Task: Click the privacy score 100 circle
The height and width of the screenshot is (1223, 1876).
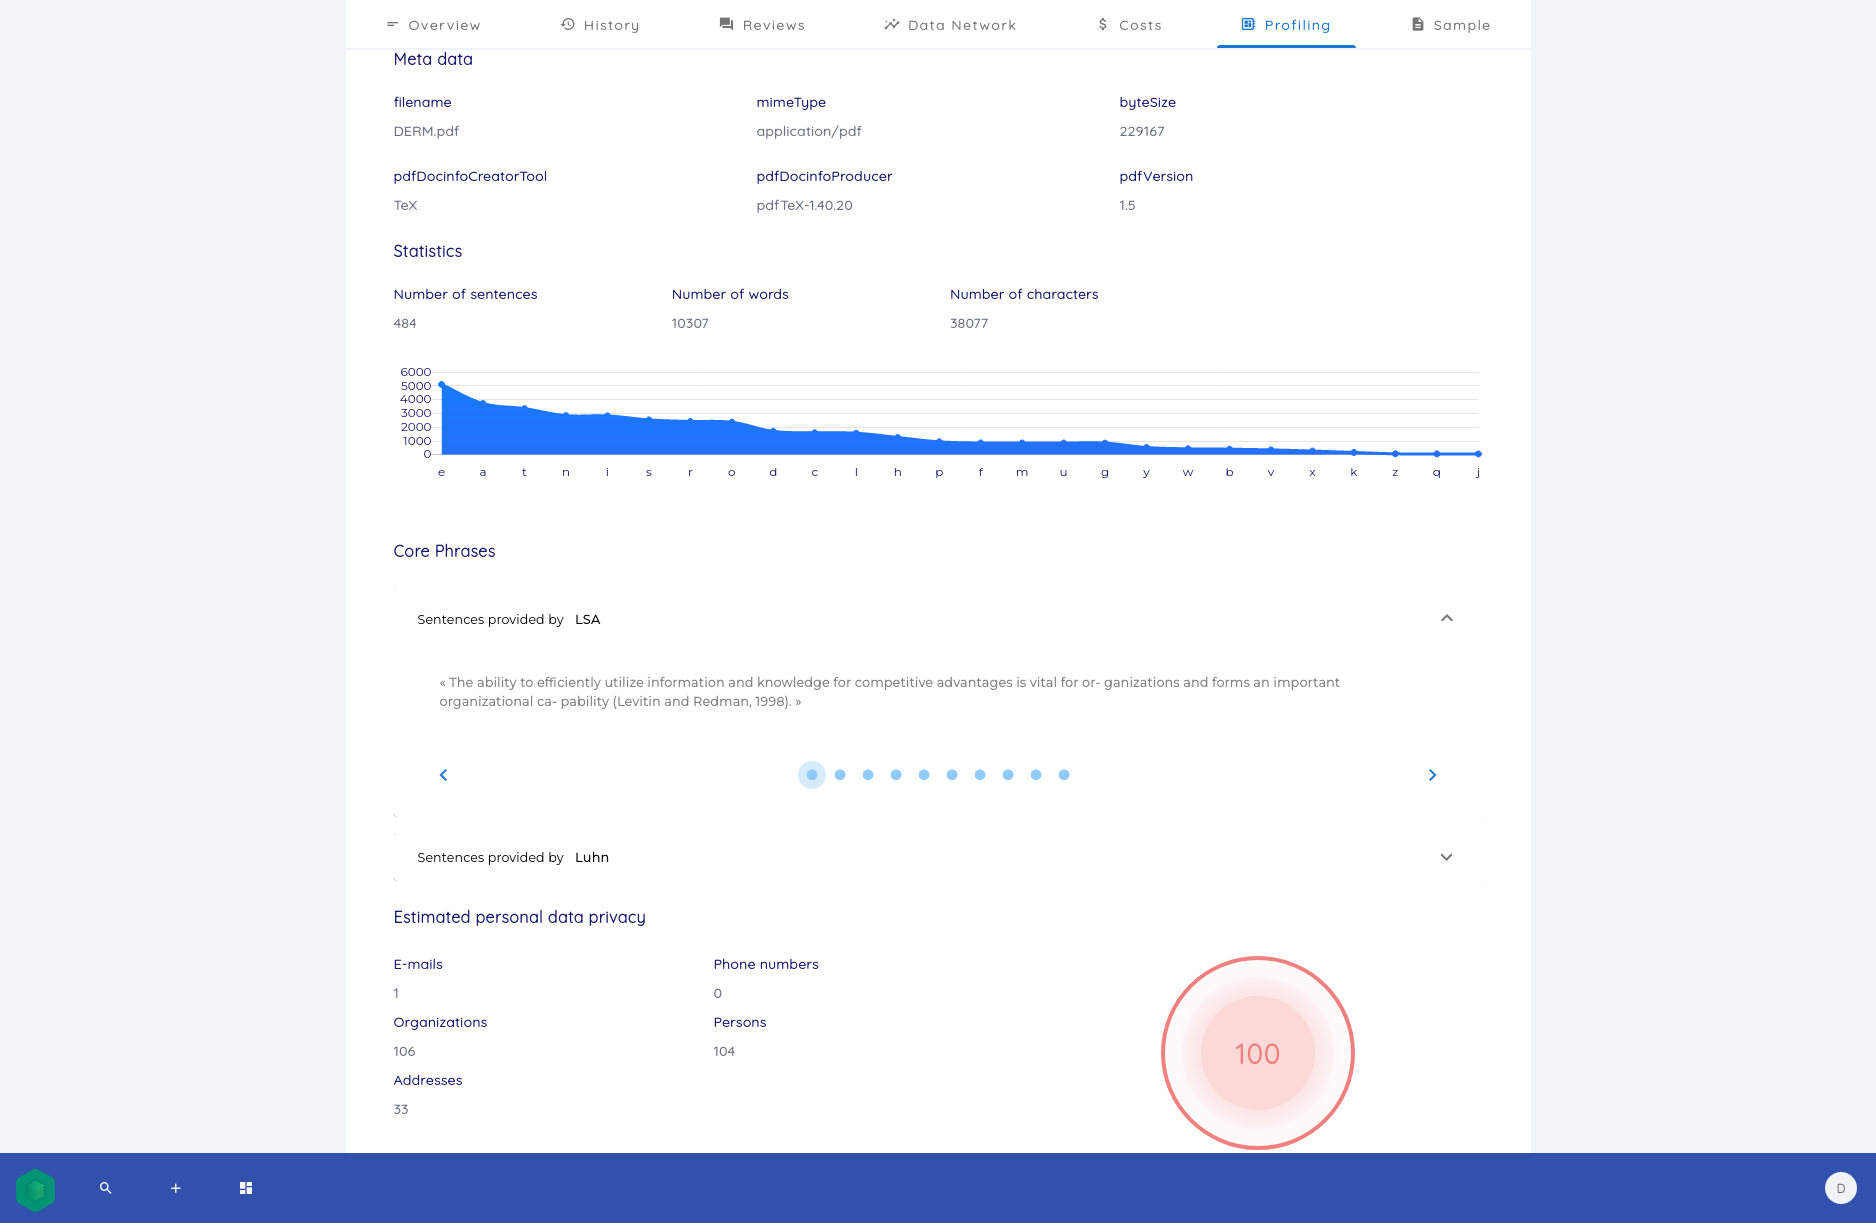Action: 1257,1053
